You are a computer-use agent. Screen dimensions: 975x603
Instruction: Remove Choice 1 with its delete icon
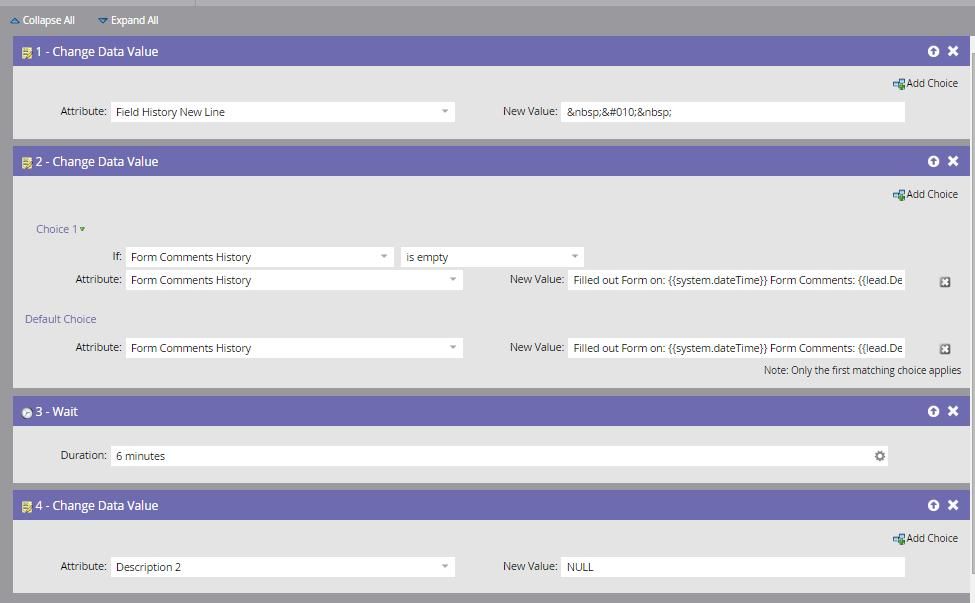click(x=945, y=282)
